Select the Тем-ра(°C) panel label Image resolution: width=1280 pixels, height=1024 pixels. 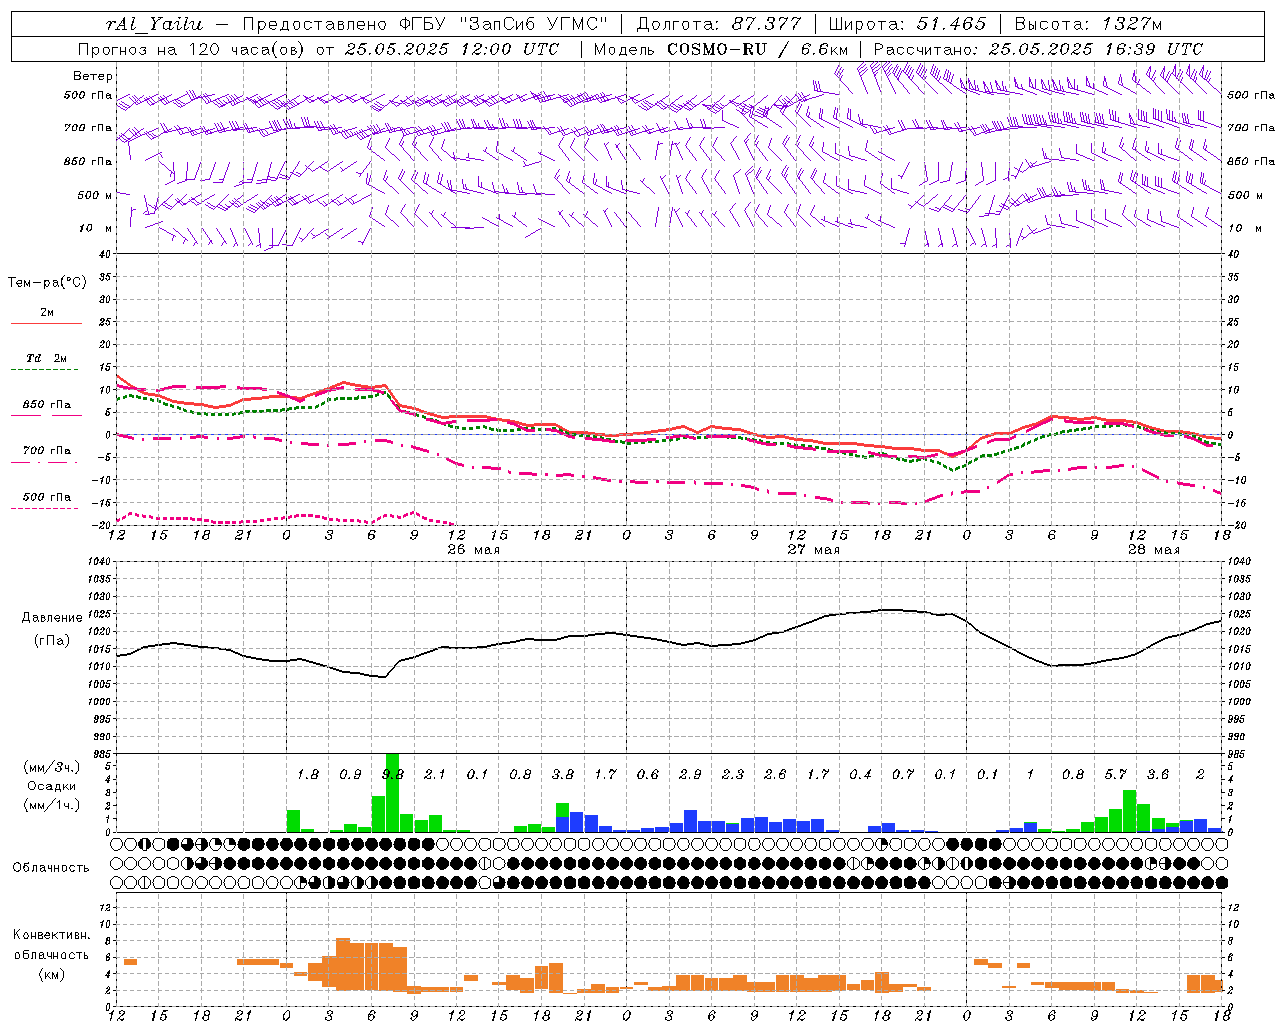pyautogui.click(x=47, y=283)
